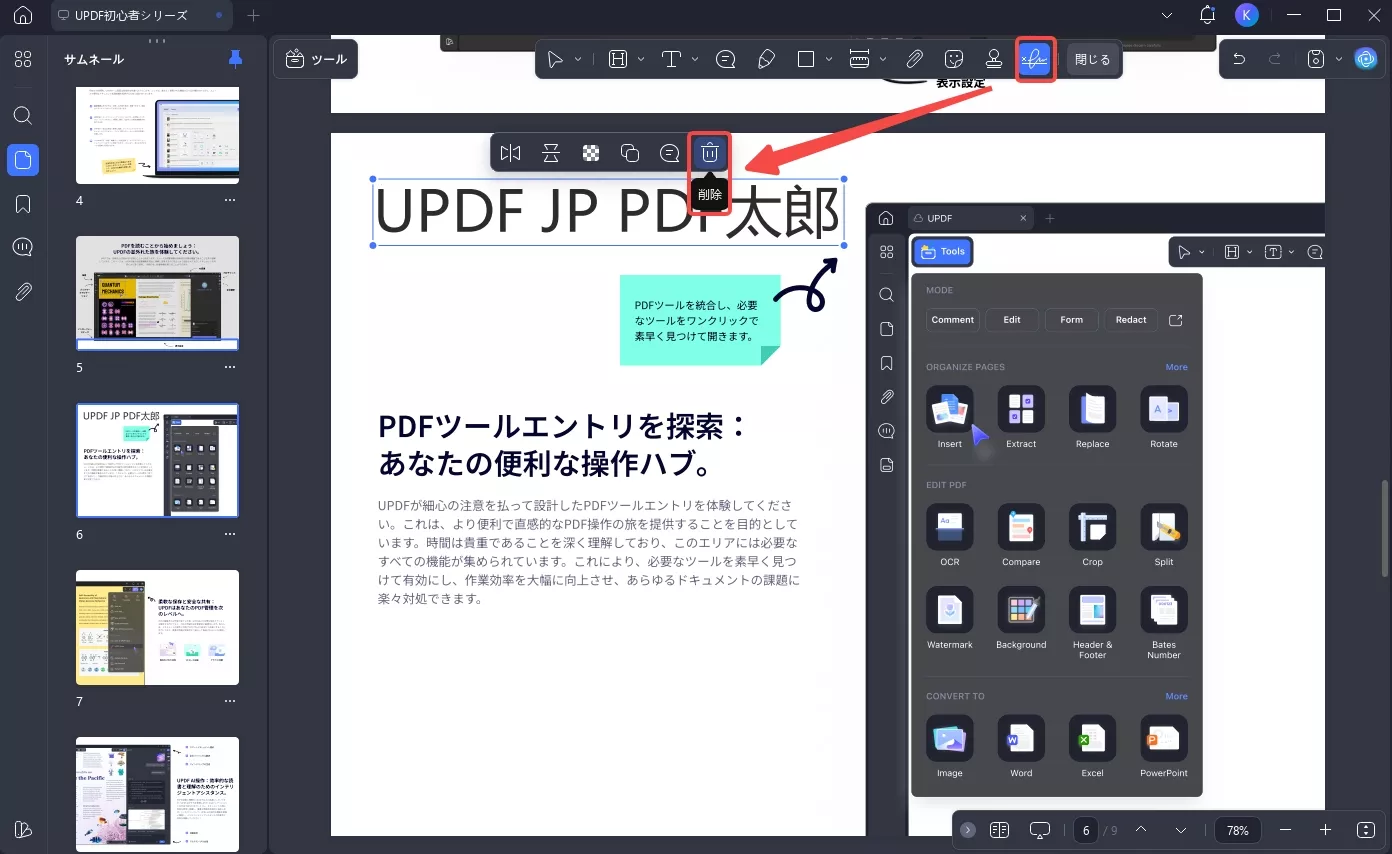Collapse the bottom bar with arrow button

968,830
